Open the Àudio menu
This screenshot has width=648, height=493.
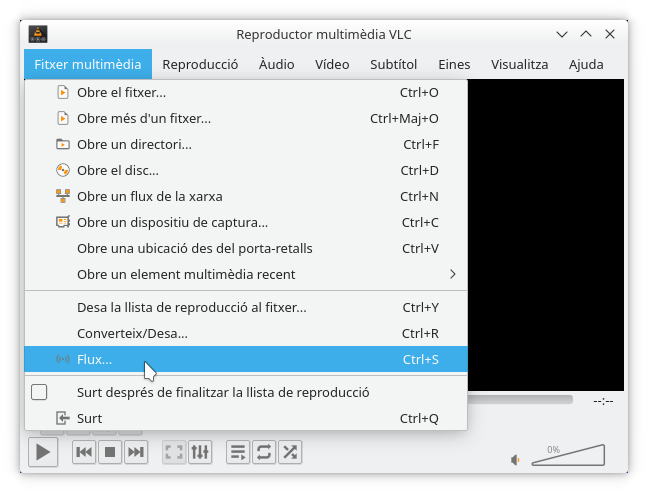click(x=276, y=64)
